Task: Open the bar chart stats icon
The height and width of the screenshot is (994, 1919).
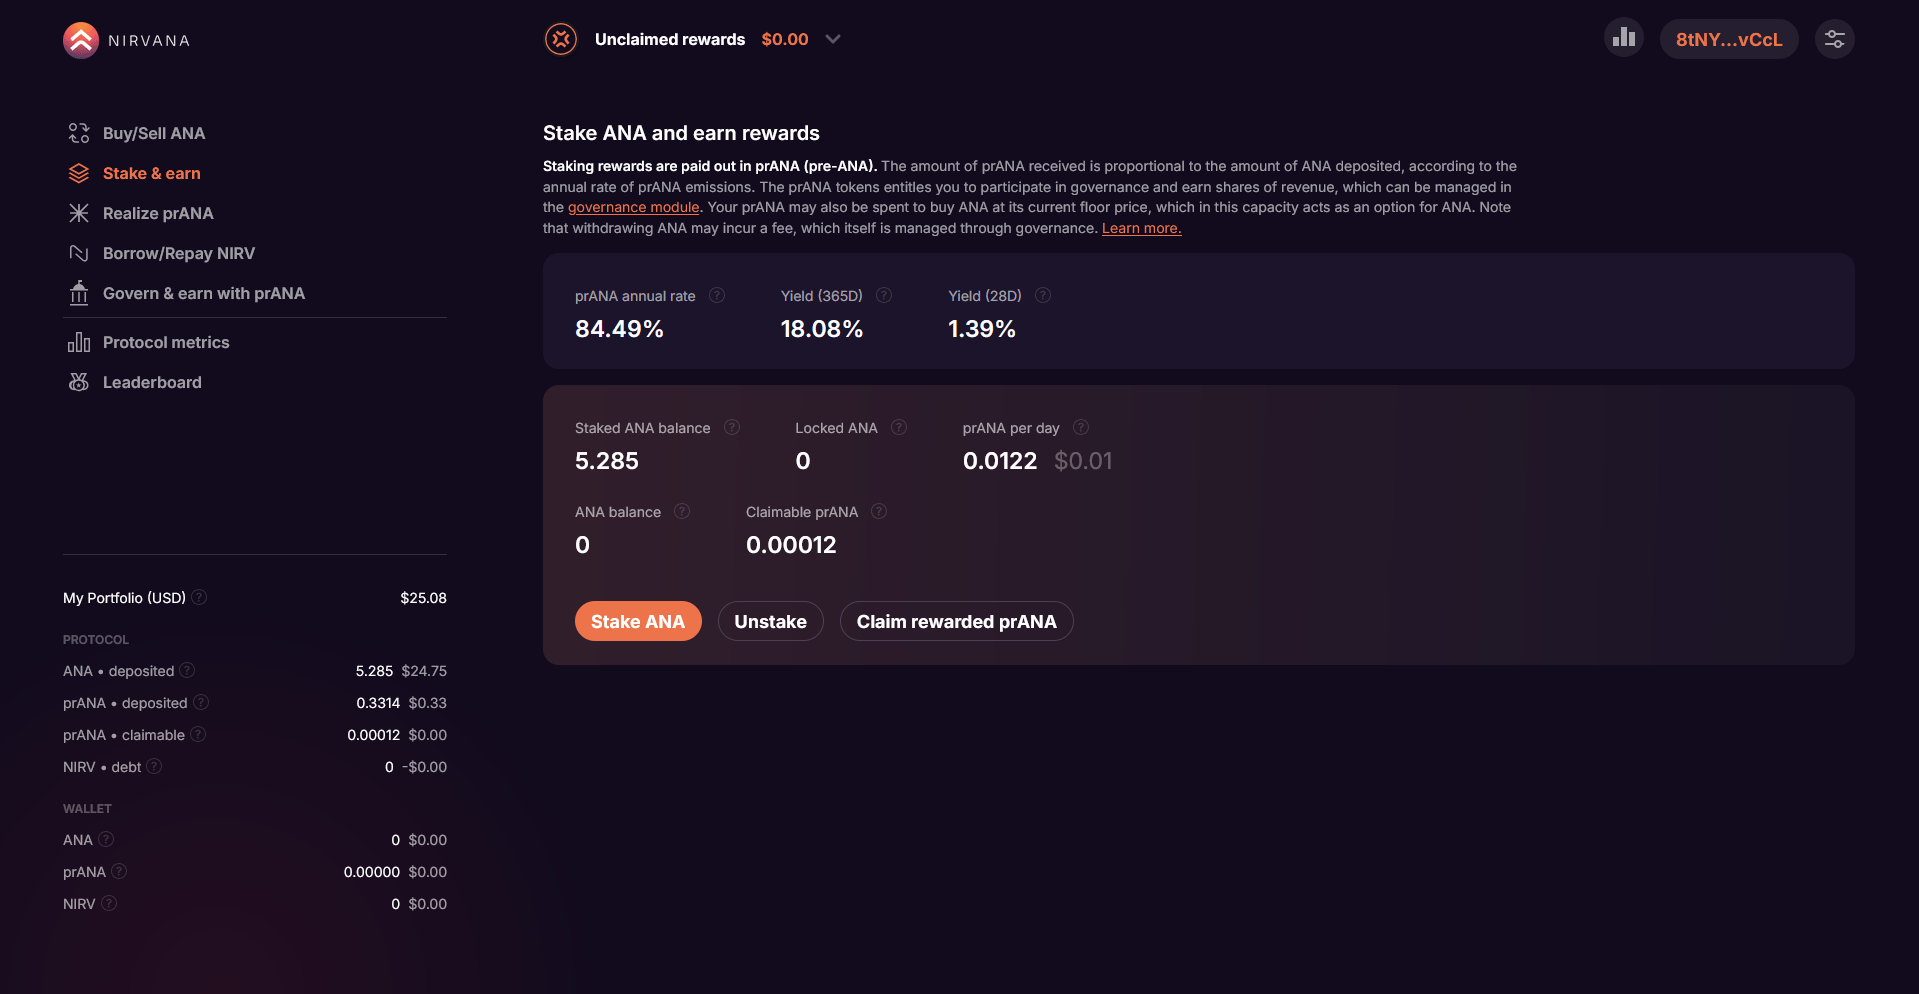Action: coord(1624,38)
